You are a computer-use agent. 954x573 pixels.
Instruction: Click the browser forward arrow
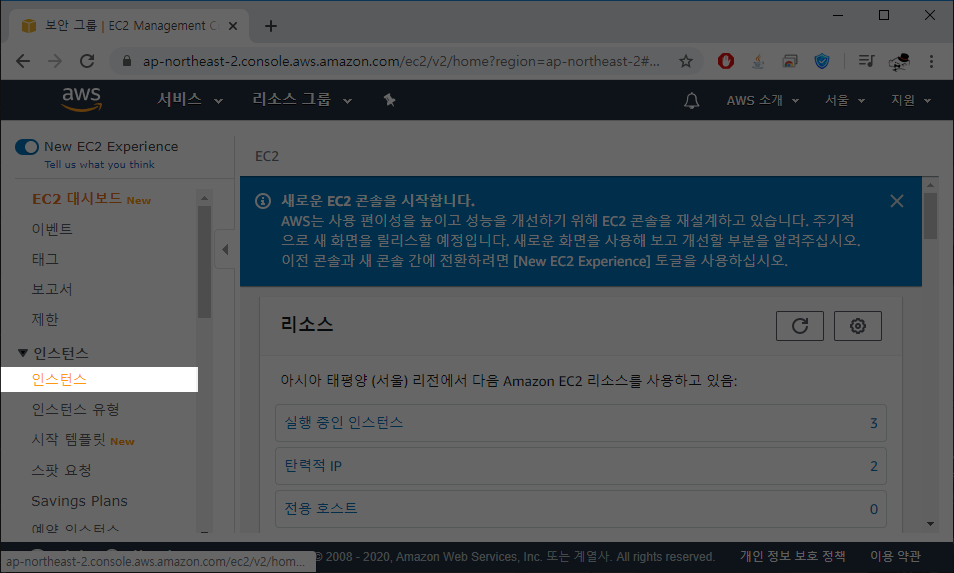(55, 61)
